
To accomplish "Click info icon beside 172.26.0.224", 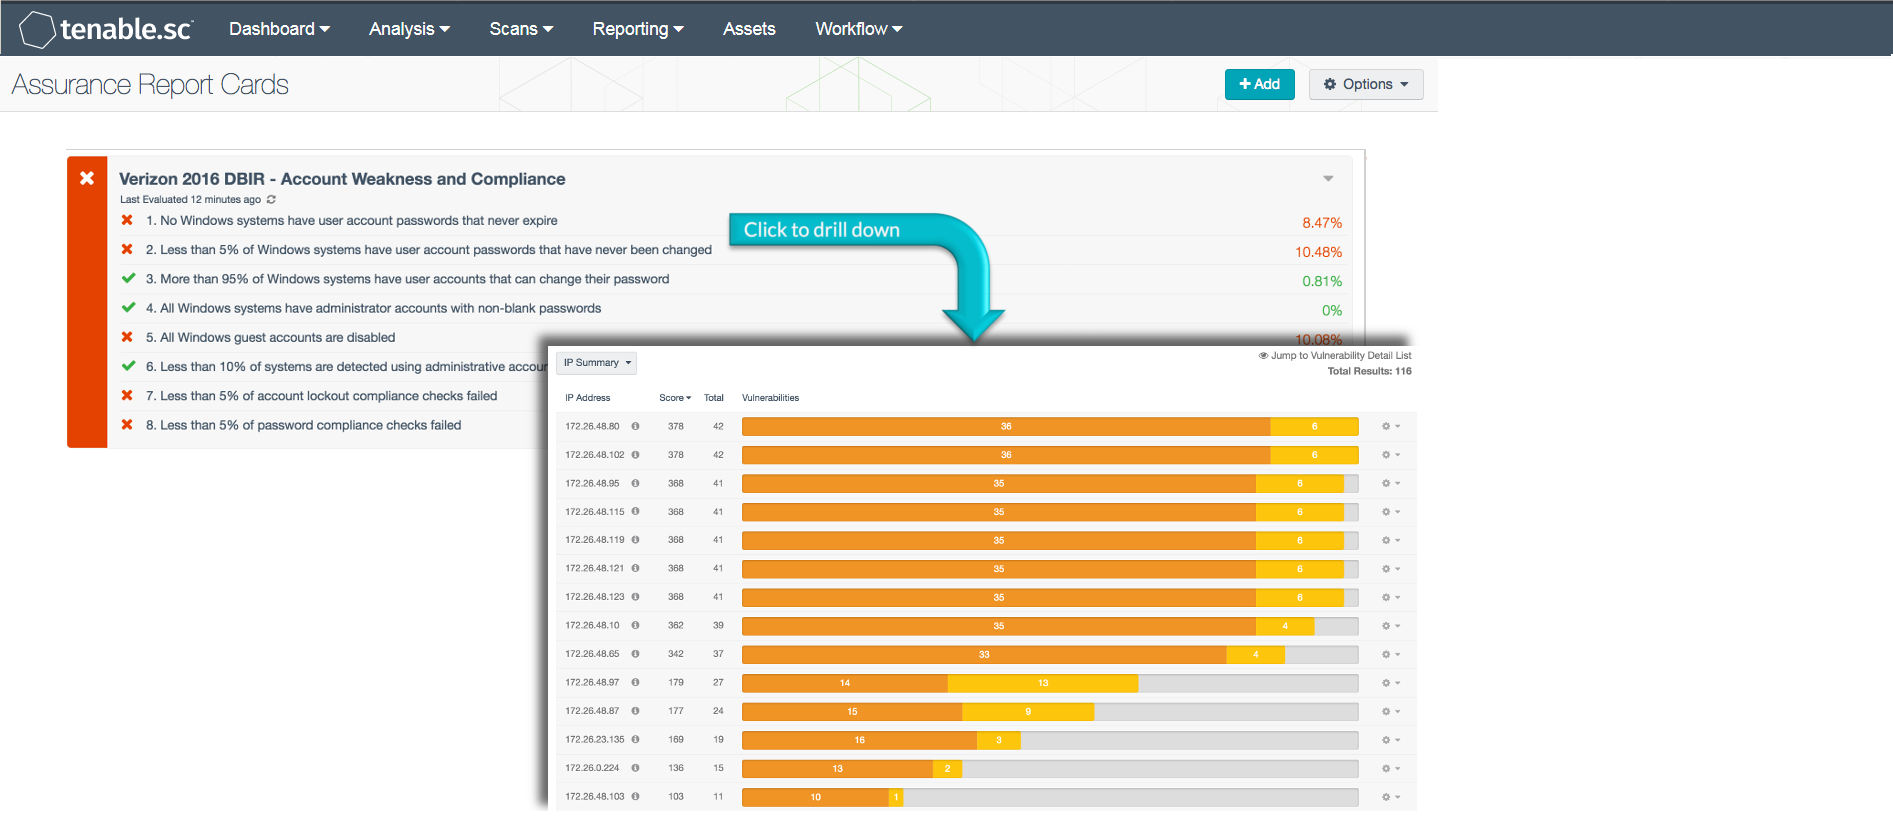I will [635, 768].
